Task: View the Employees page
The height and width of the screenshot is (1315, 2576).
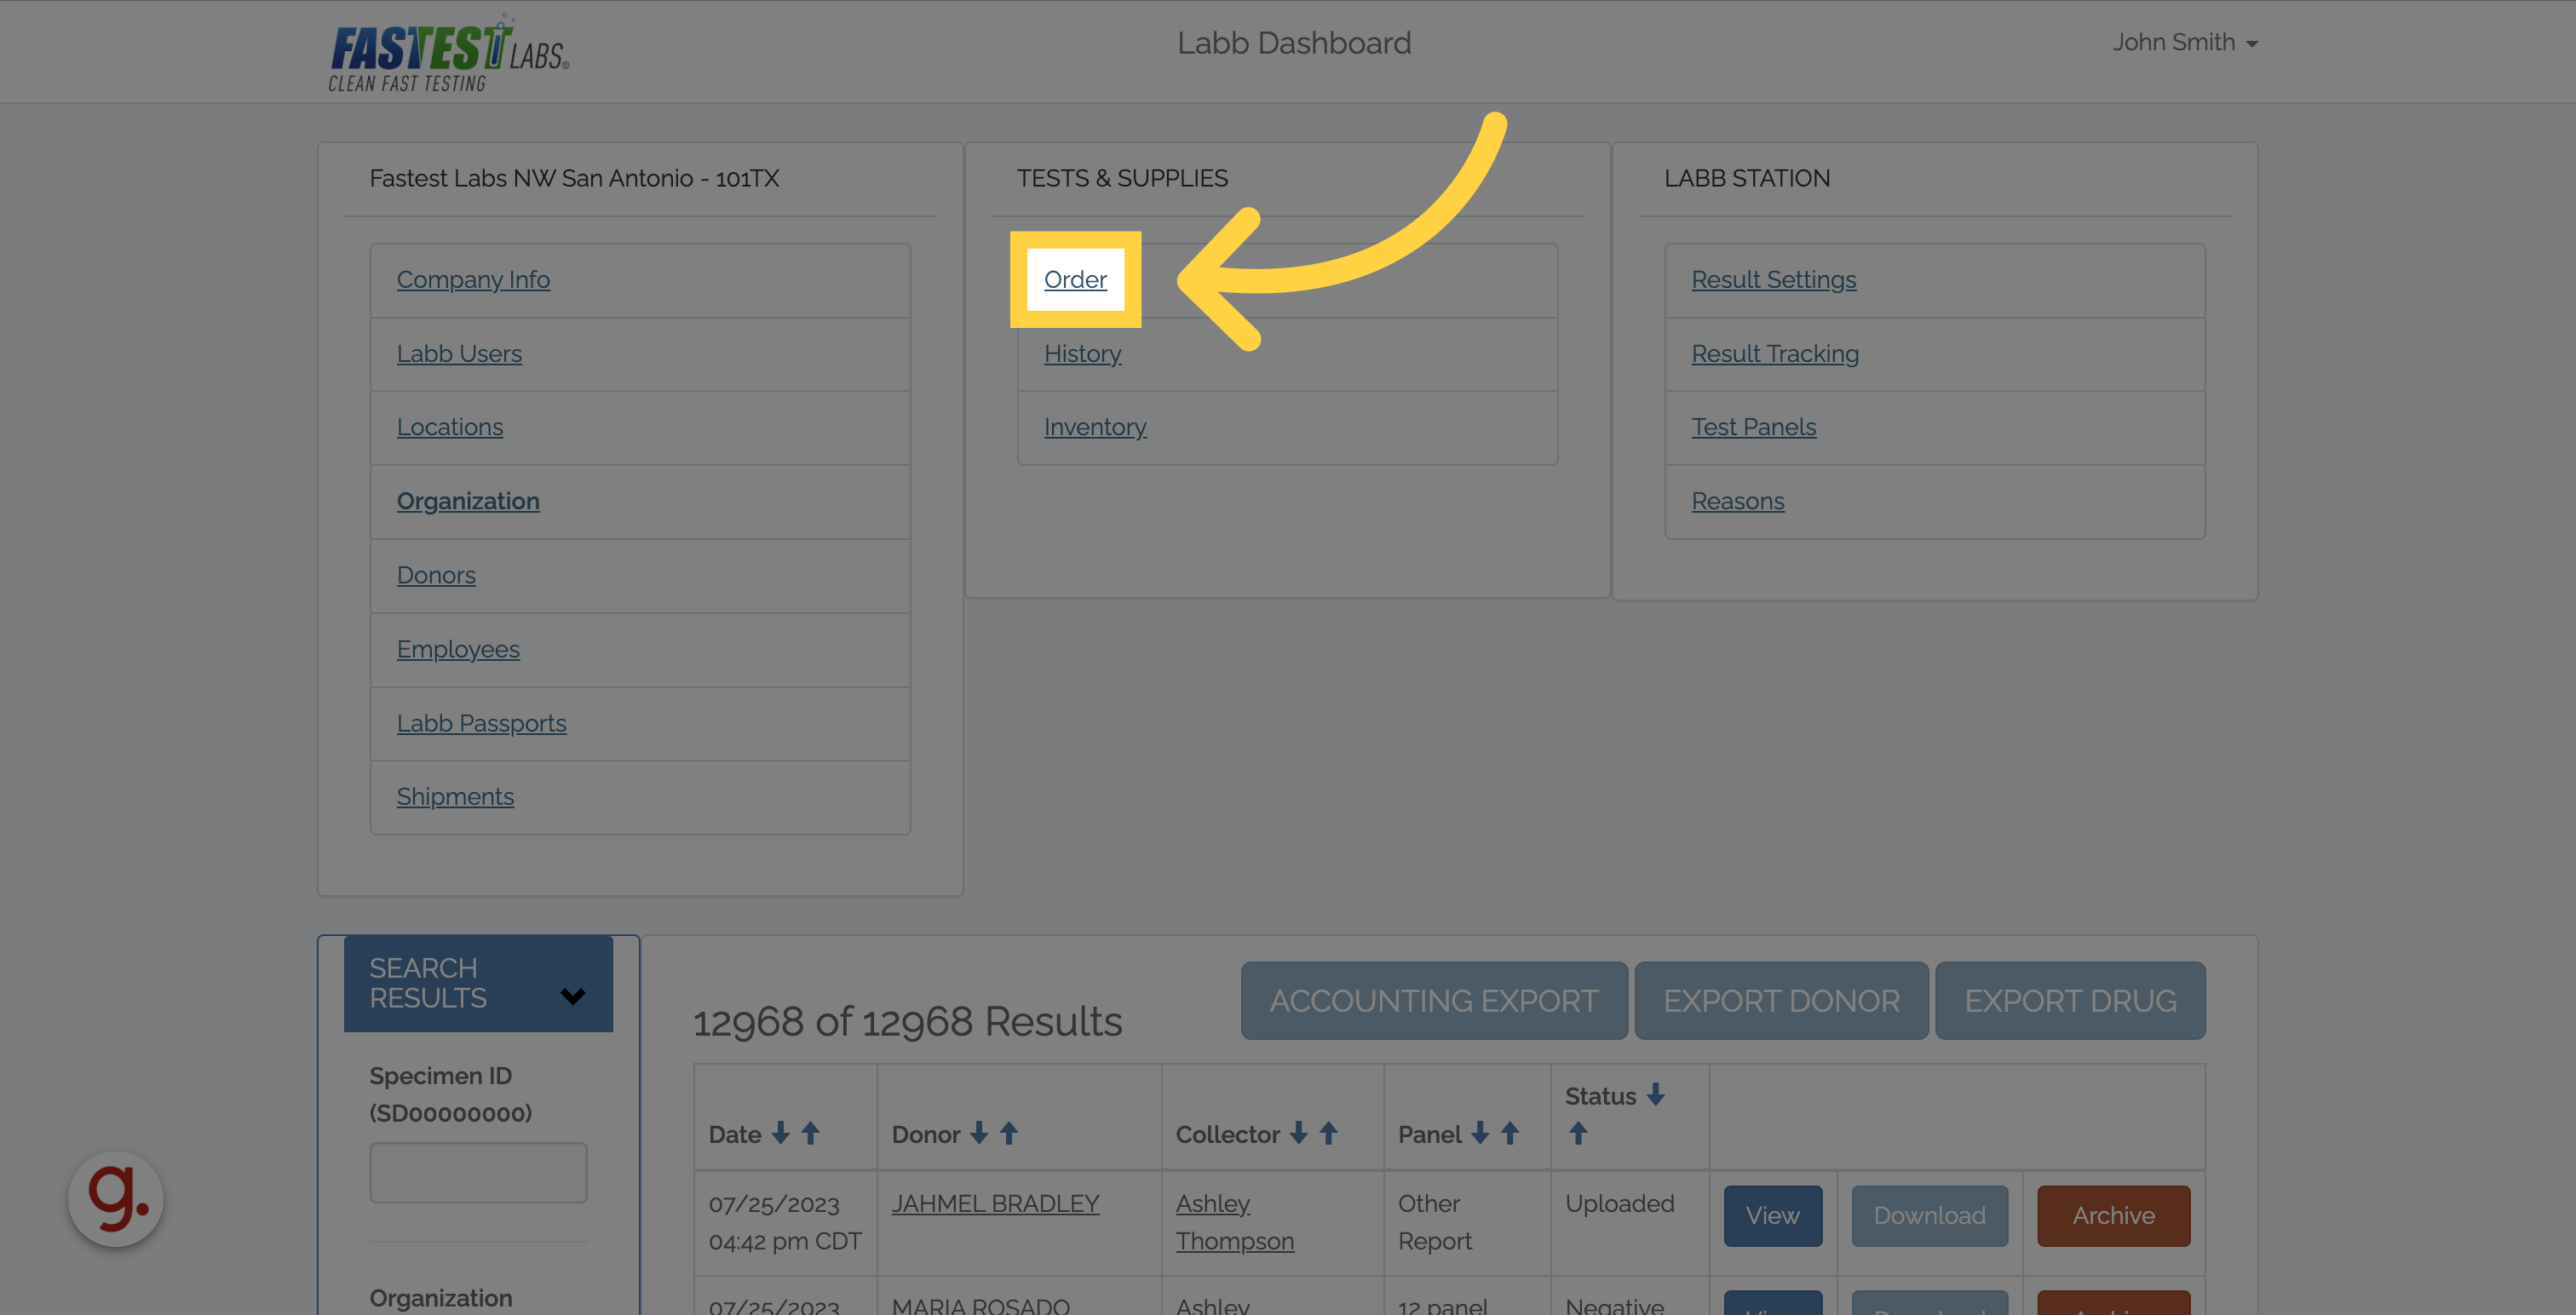Action: 458,649
